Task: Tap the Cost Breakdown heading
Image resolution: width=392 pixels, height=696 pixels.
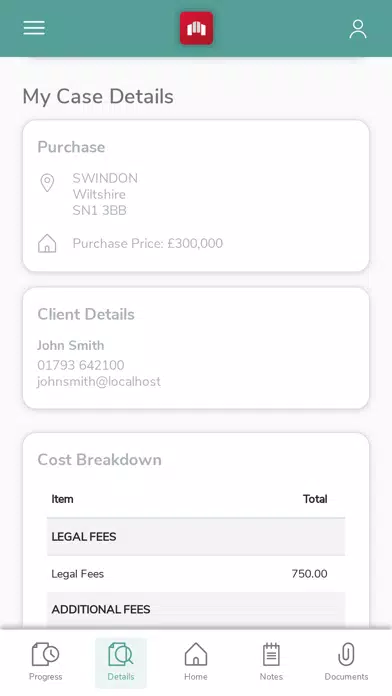Action: pyautogui.click(x=99, y=460)
